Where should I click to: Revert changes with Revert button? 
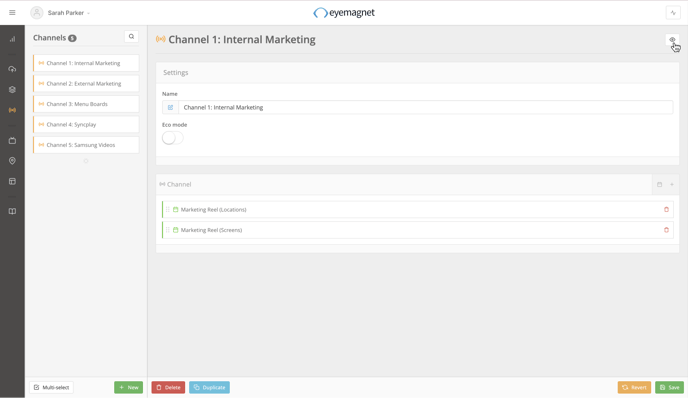tap(634, 387)
